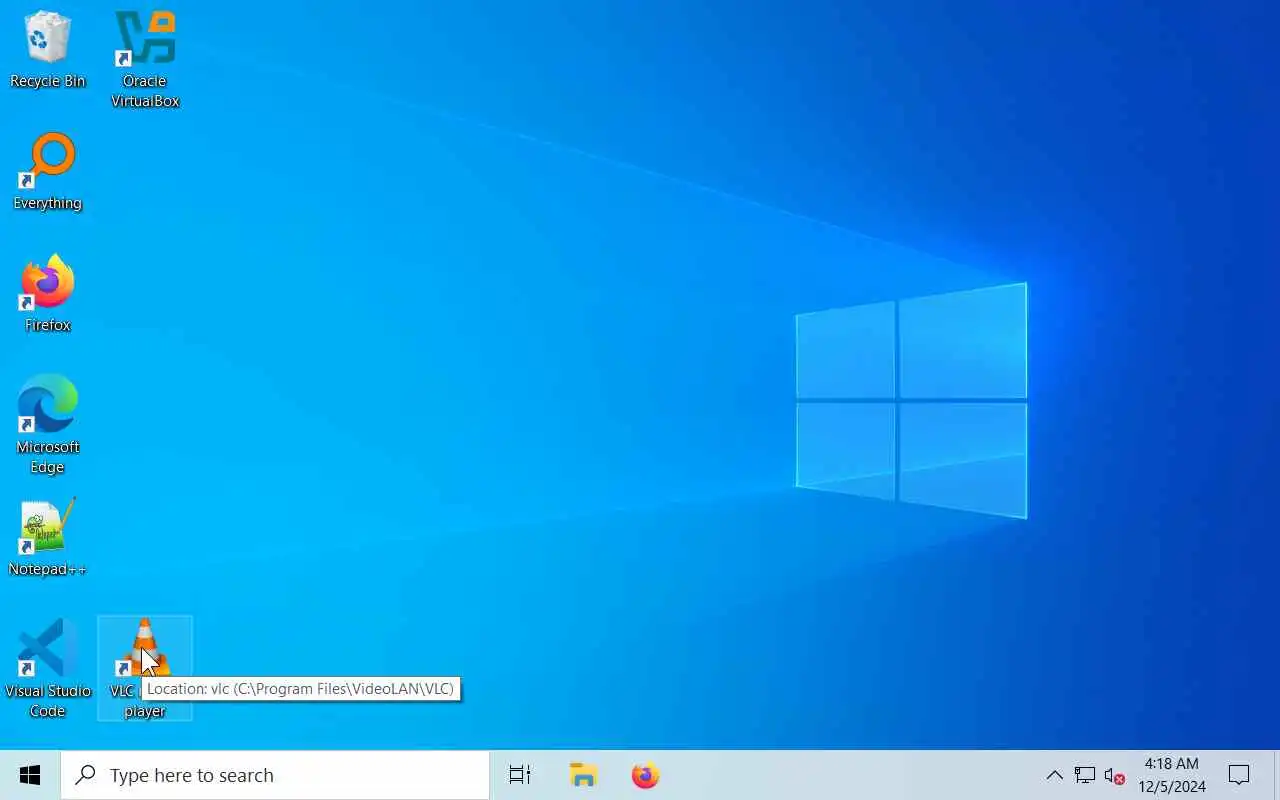Click the Type here to search box

(x=275, y=775)
